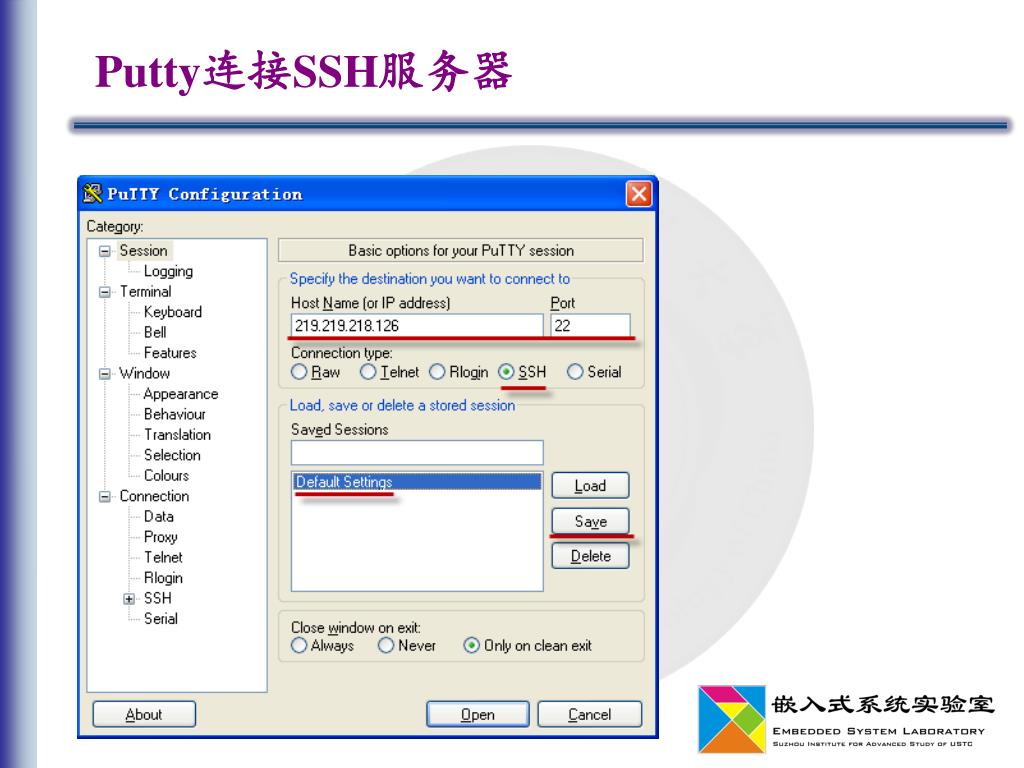Viewport: 1024px width, 768px height.
Task: Open the Appearance category
Action: [x=181, y=394]
